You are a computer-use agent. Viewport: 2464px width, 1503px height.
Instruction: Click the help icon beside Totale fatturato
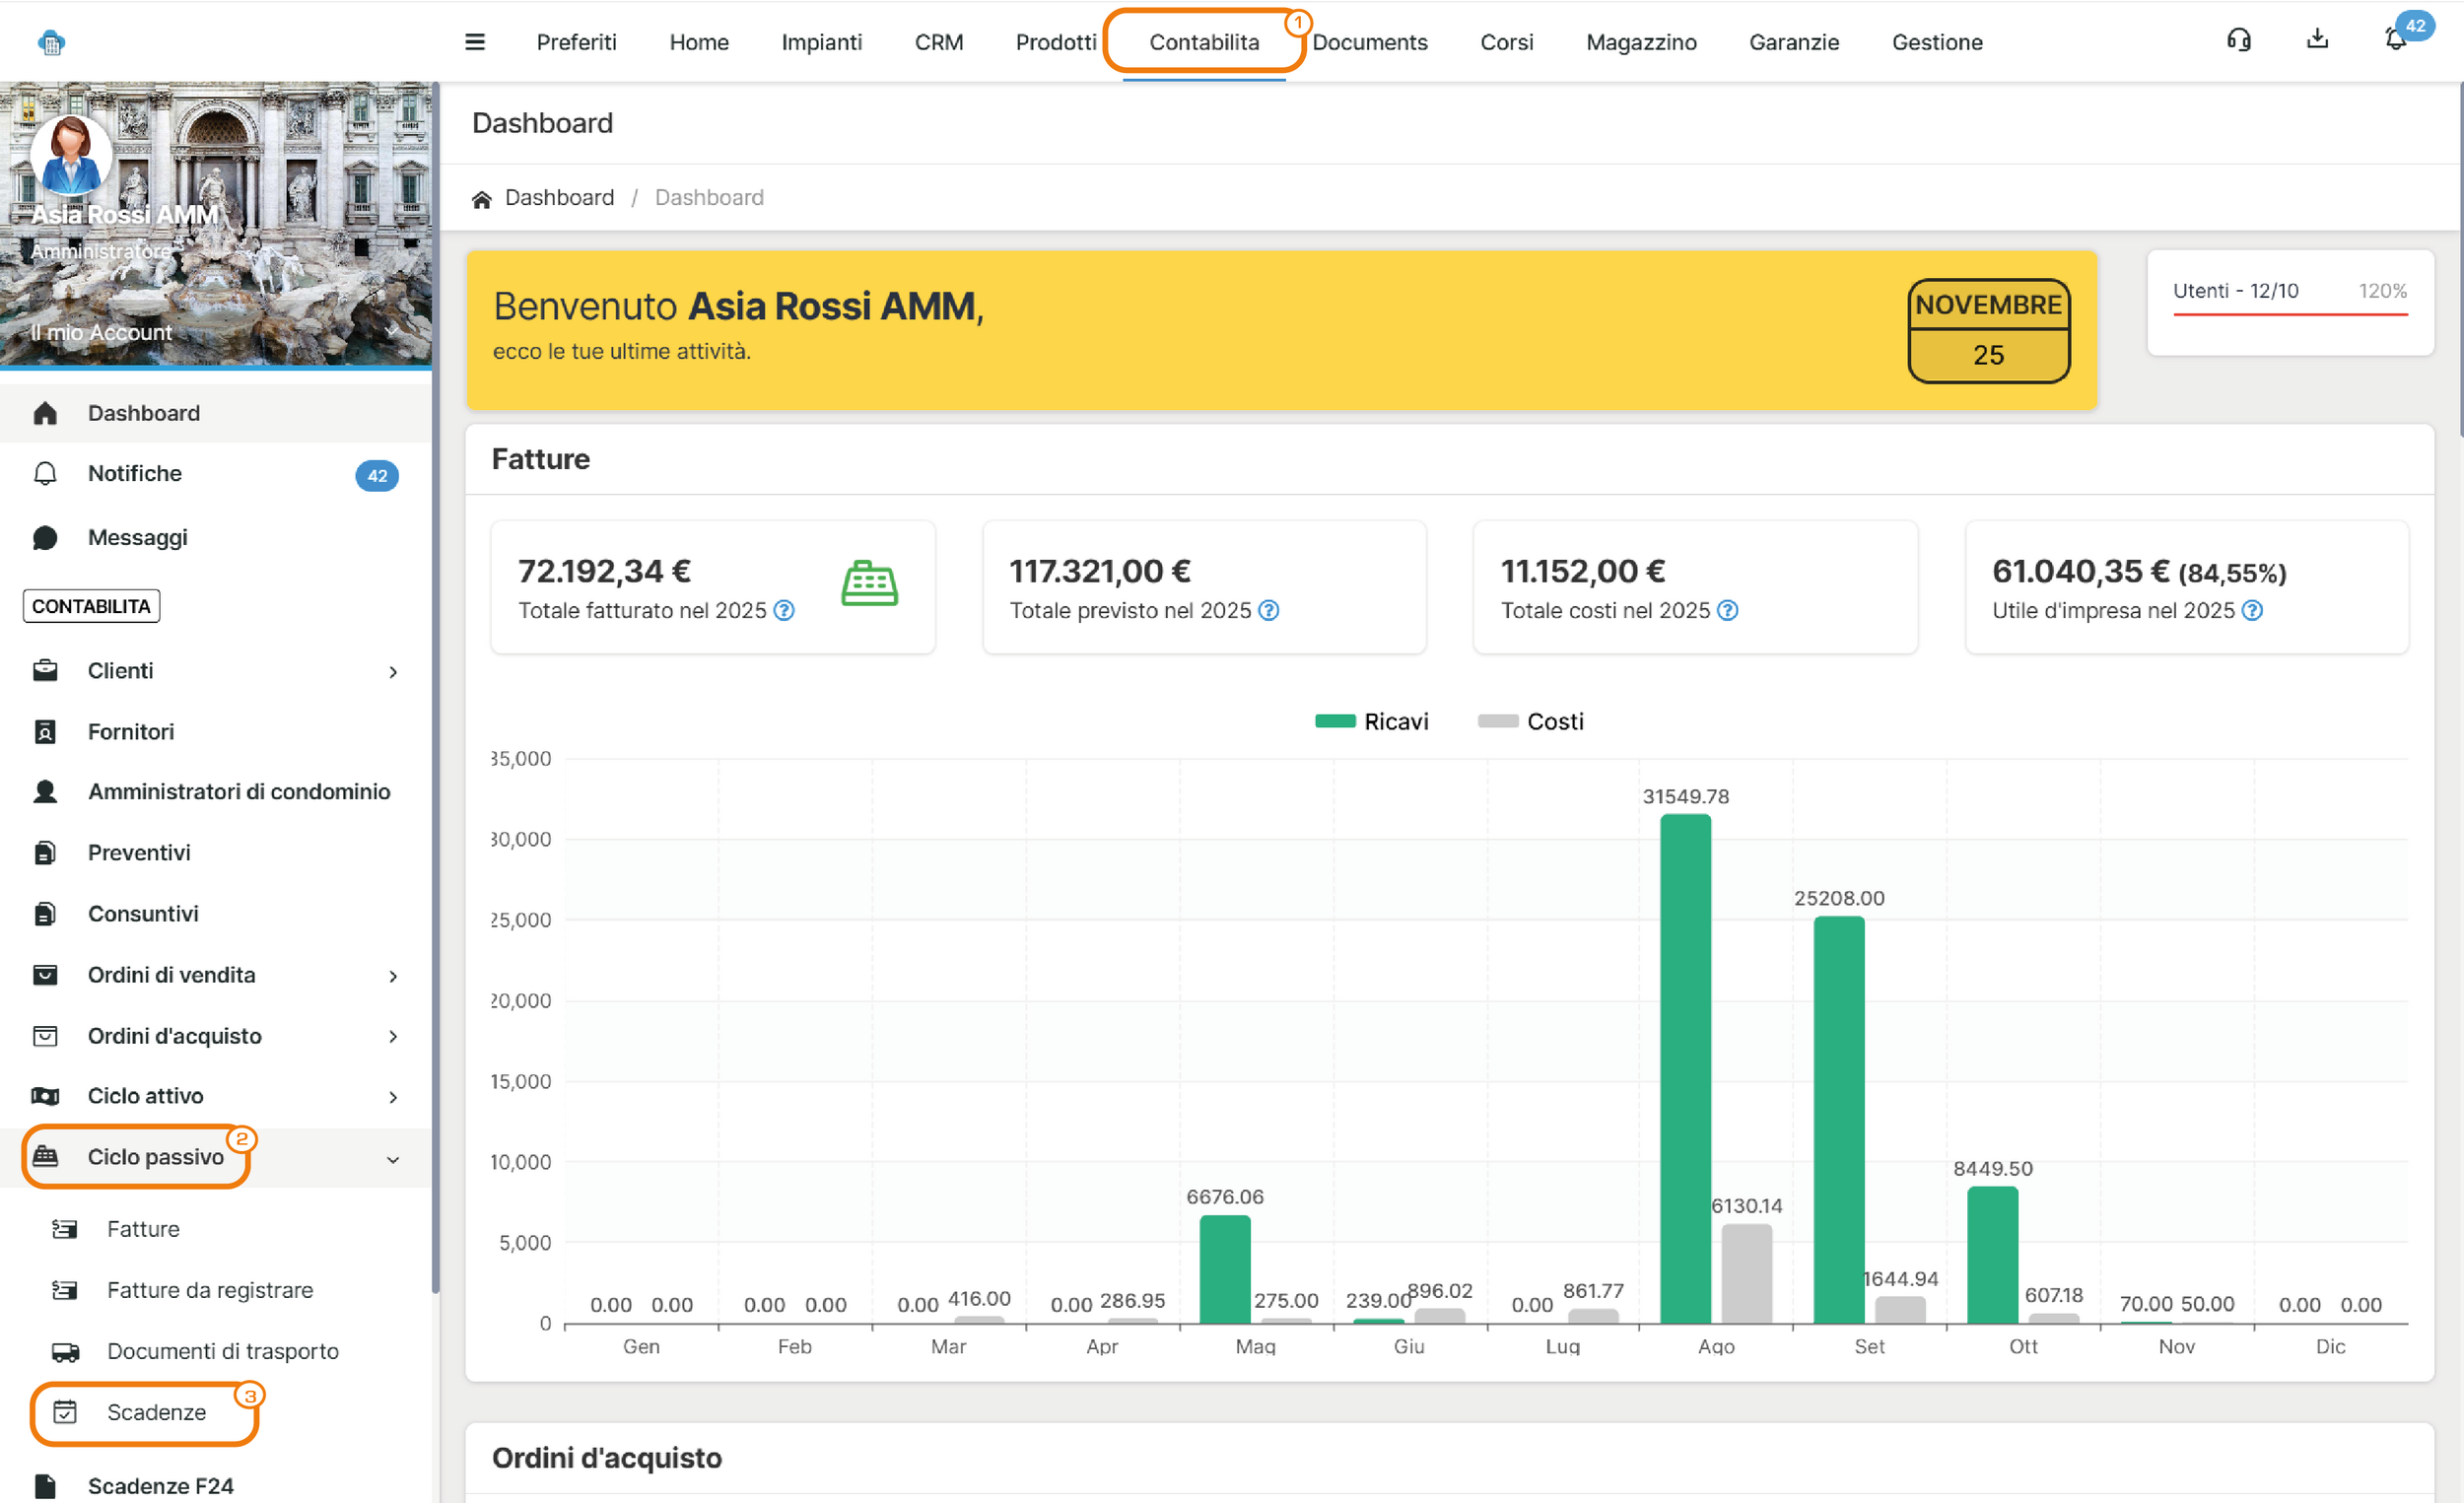click(x=785, y=611)
